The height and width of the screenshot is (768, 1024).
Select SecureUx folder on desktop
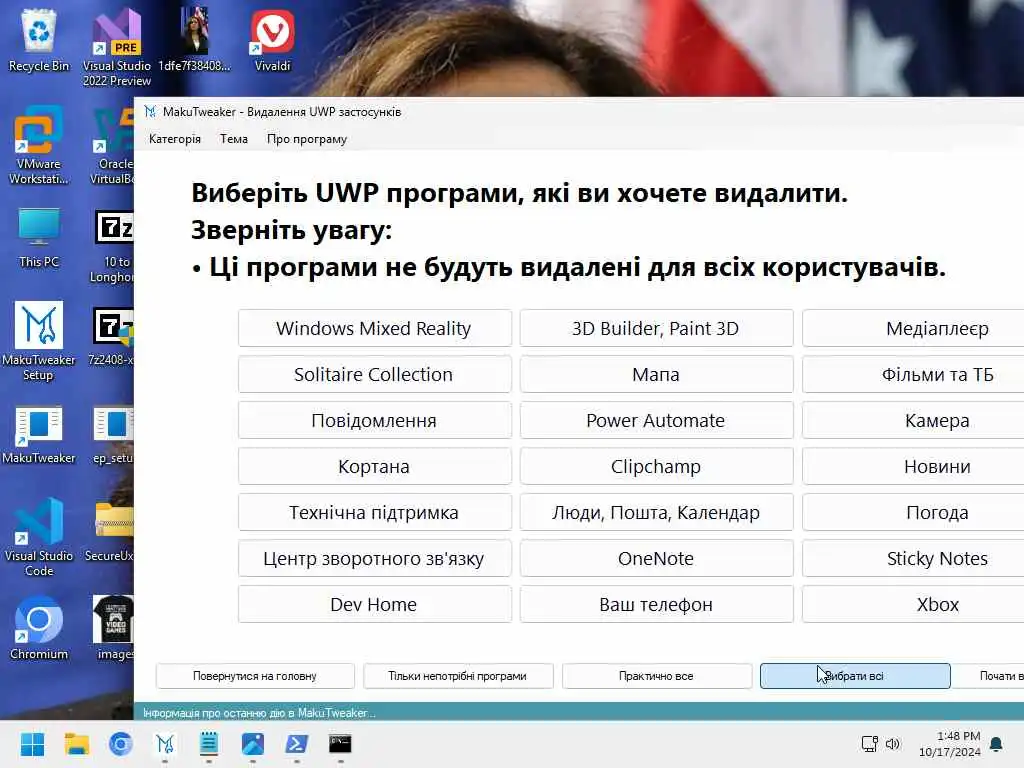pos(112,532)
